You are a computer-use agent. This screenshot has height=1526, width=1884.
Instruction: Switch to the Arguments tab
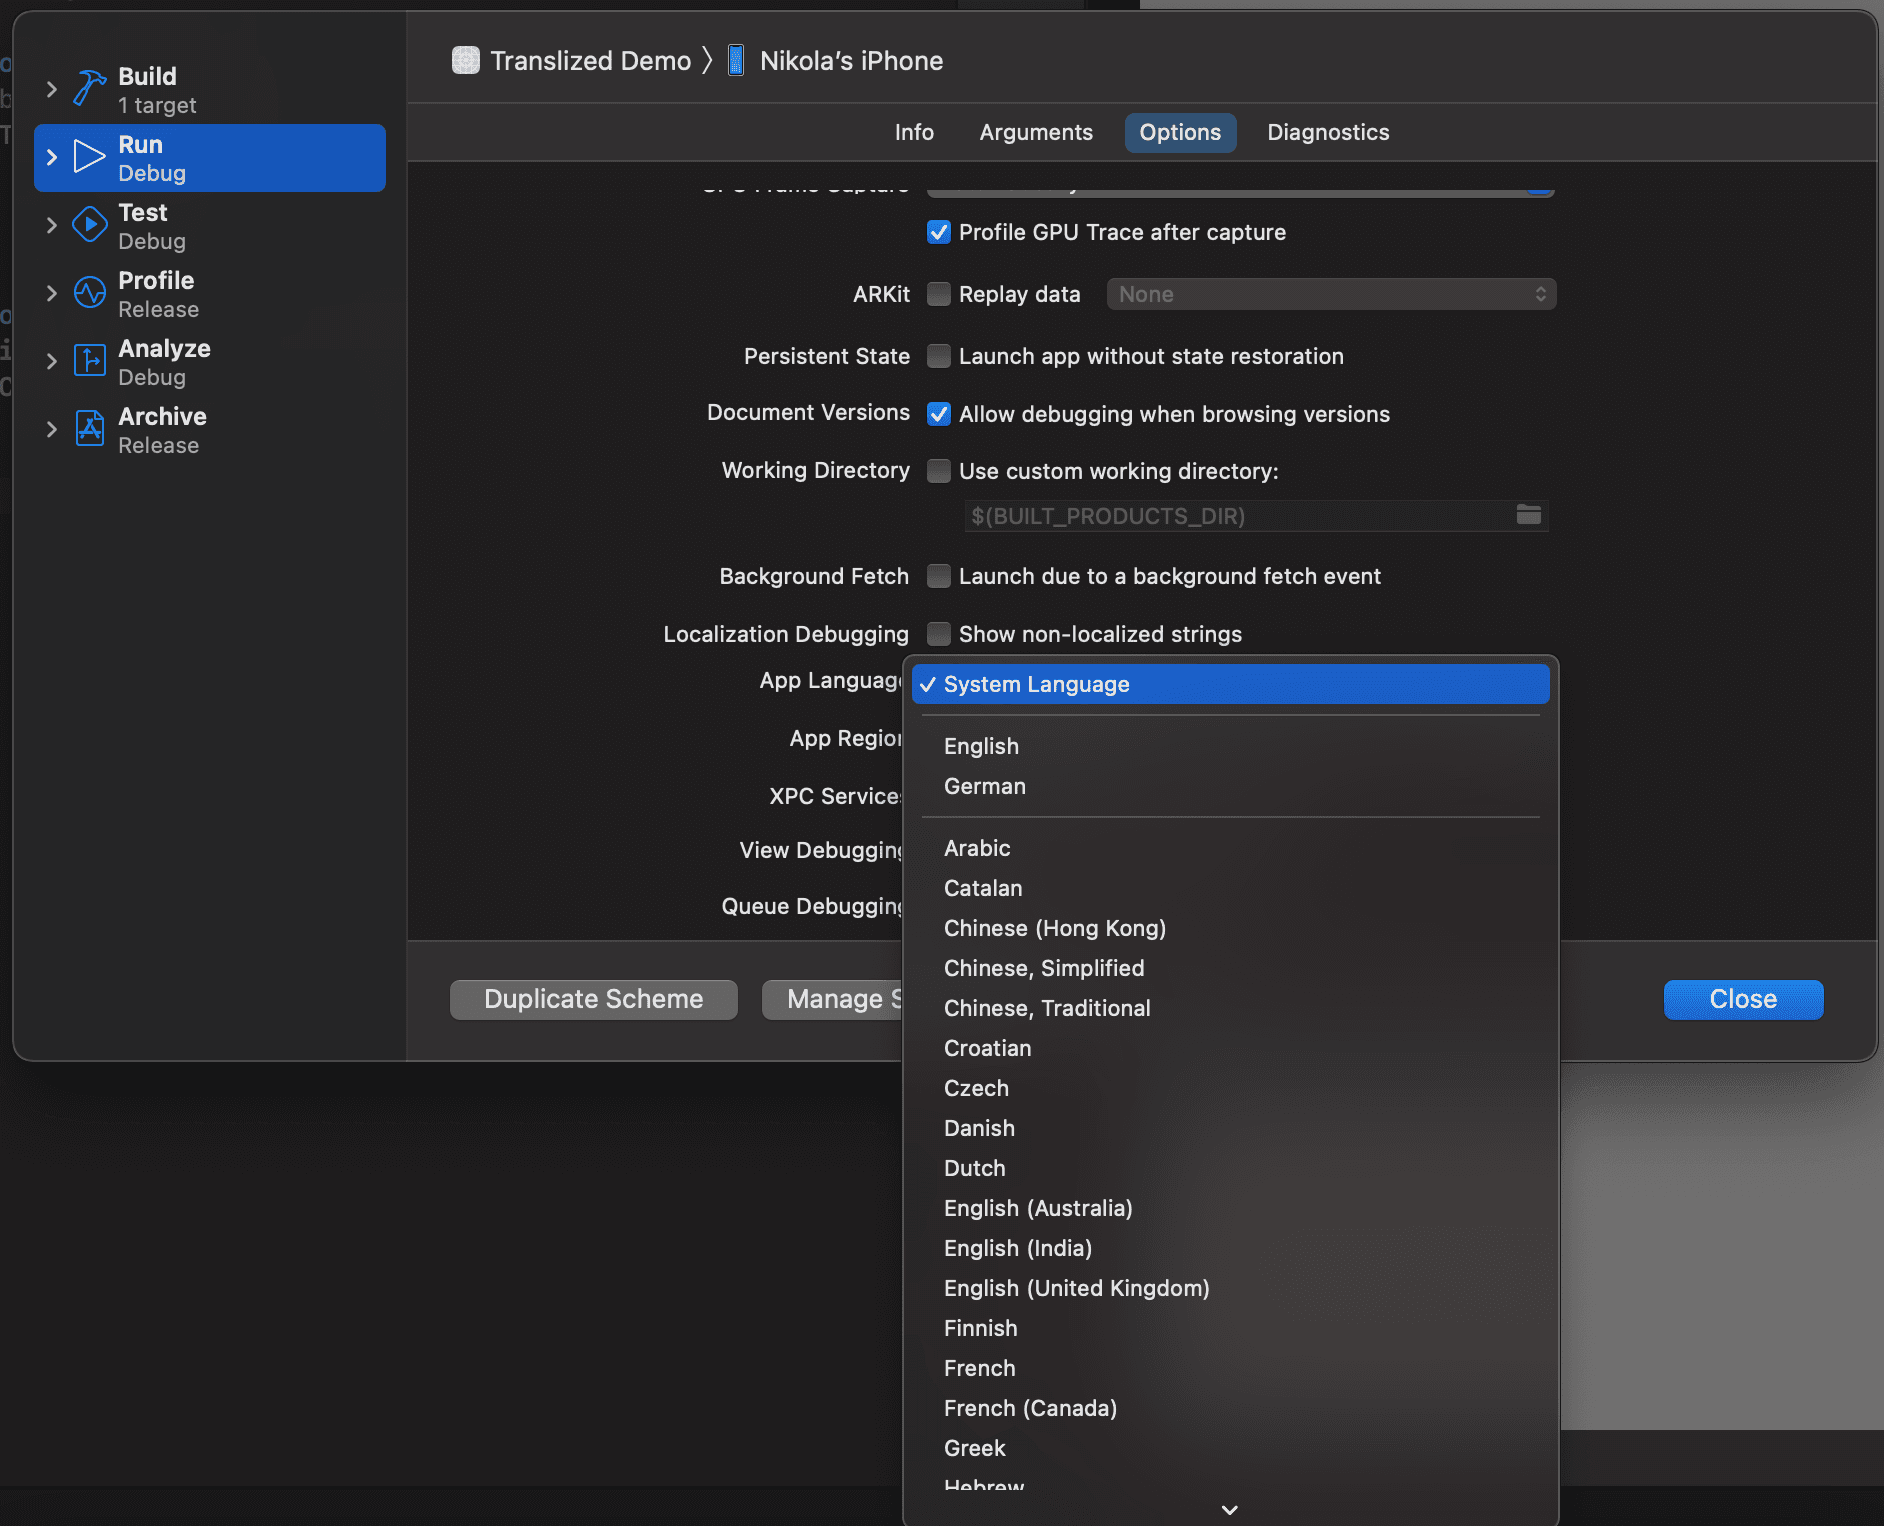pos(1036,132)
